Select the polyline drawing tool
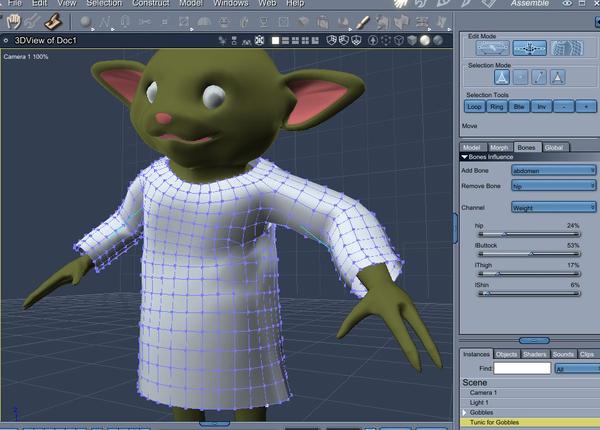Screen dimensions: 600x430 coord(104,22)
